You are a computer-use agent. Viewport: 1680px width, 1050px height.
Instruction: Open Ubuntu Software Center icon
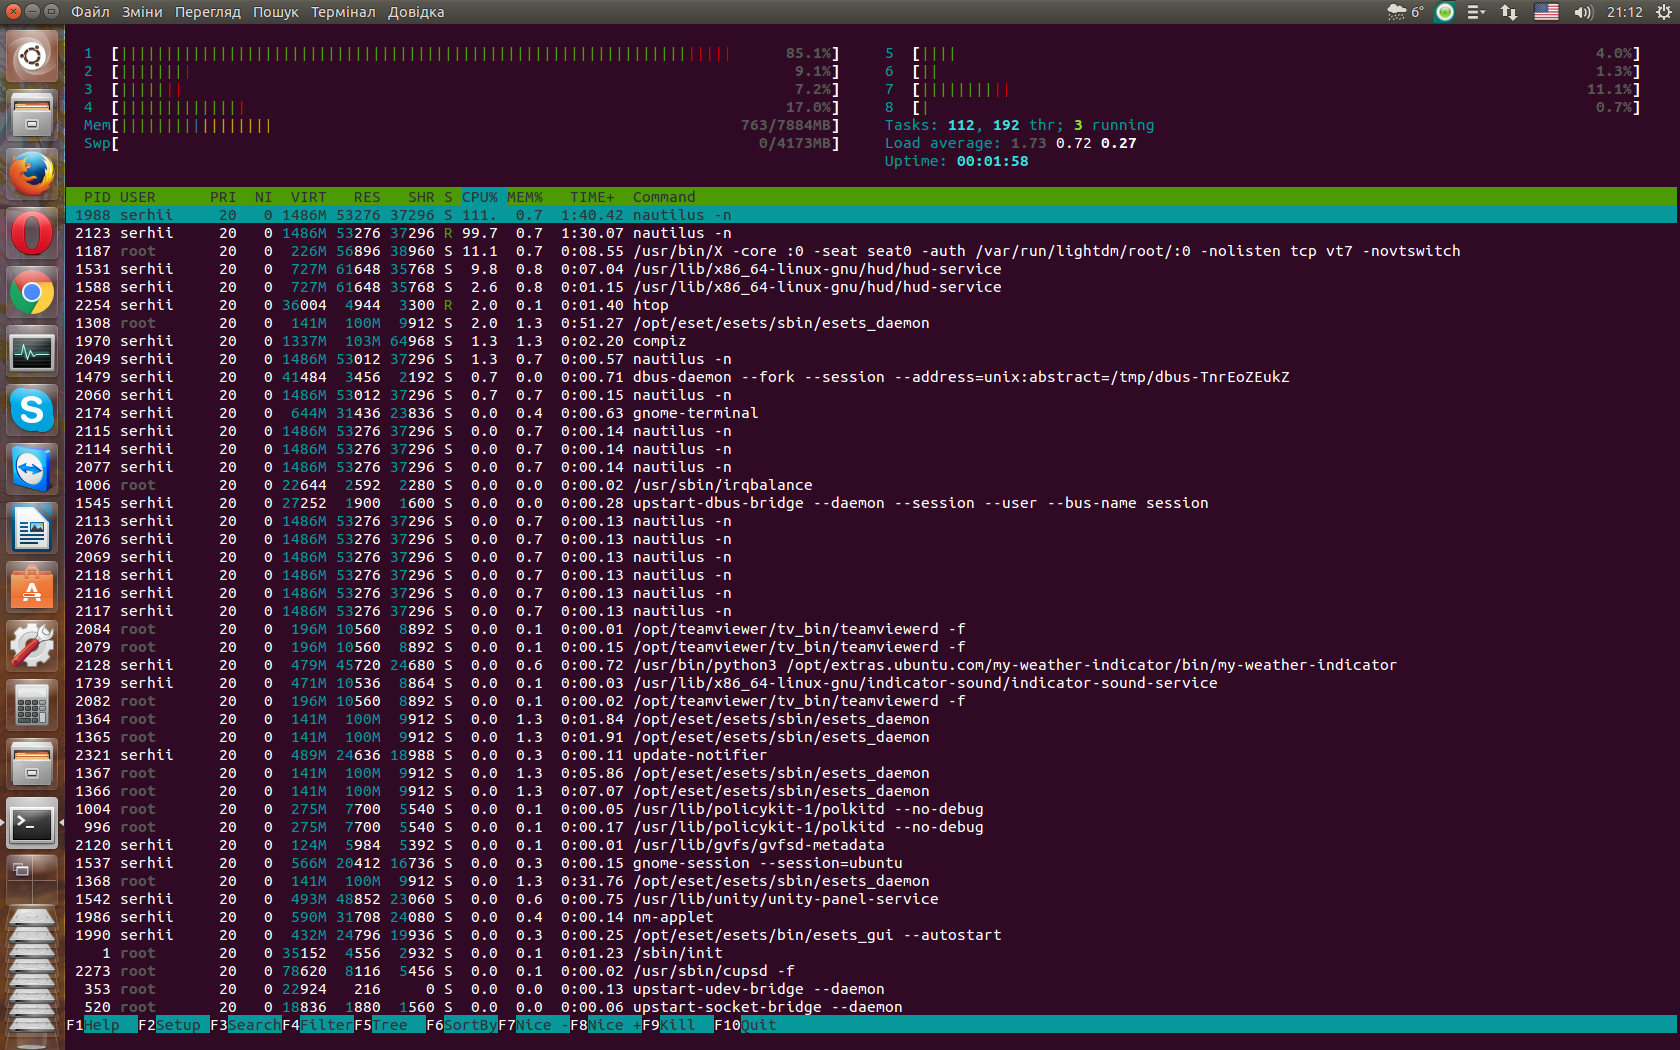tap(32, 588)
